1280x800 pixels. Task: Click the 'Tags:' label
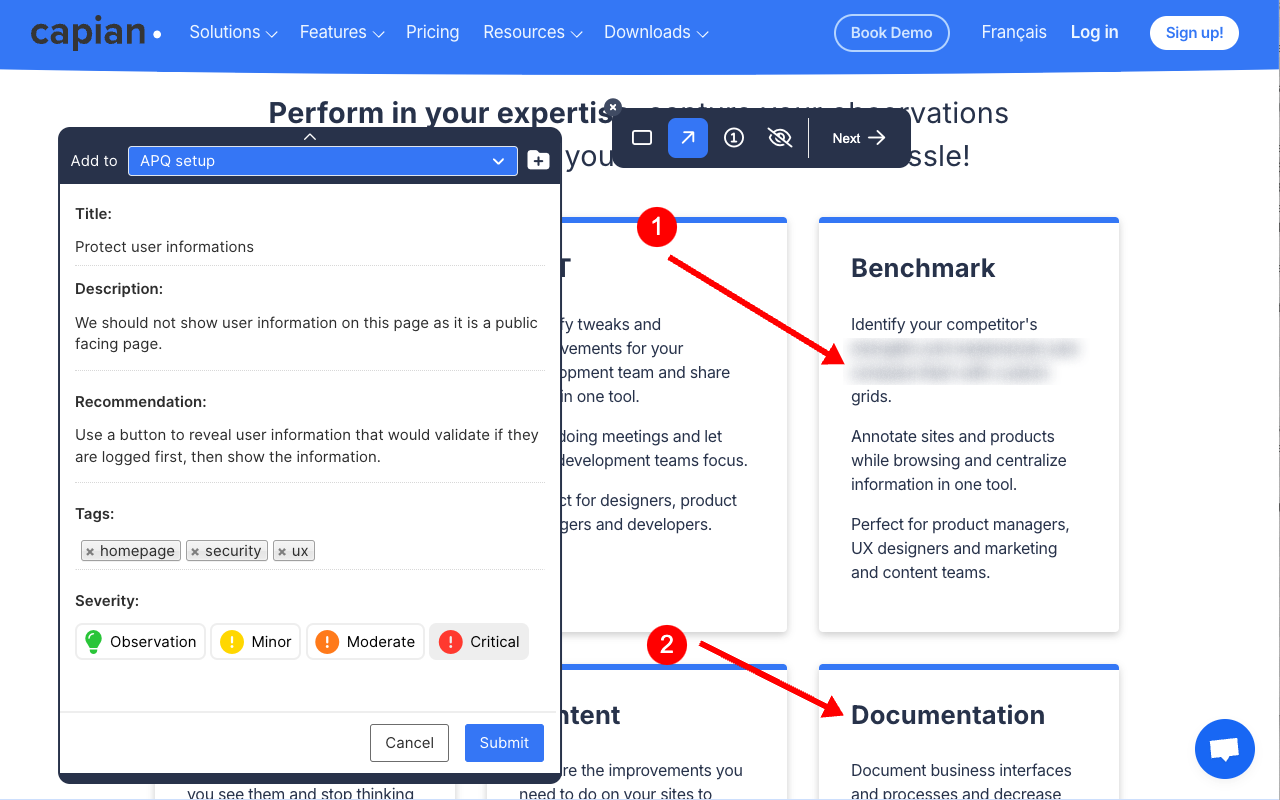95,514
